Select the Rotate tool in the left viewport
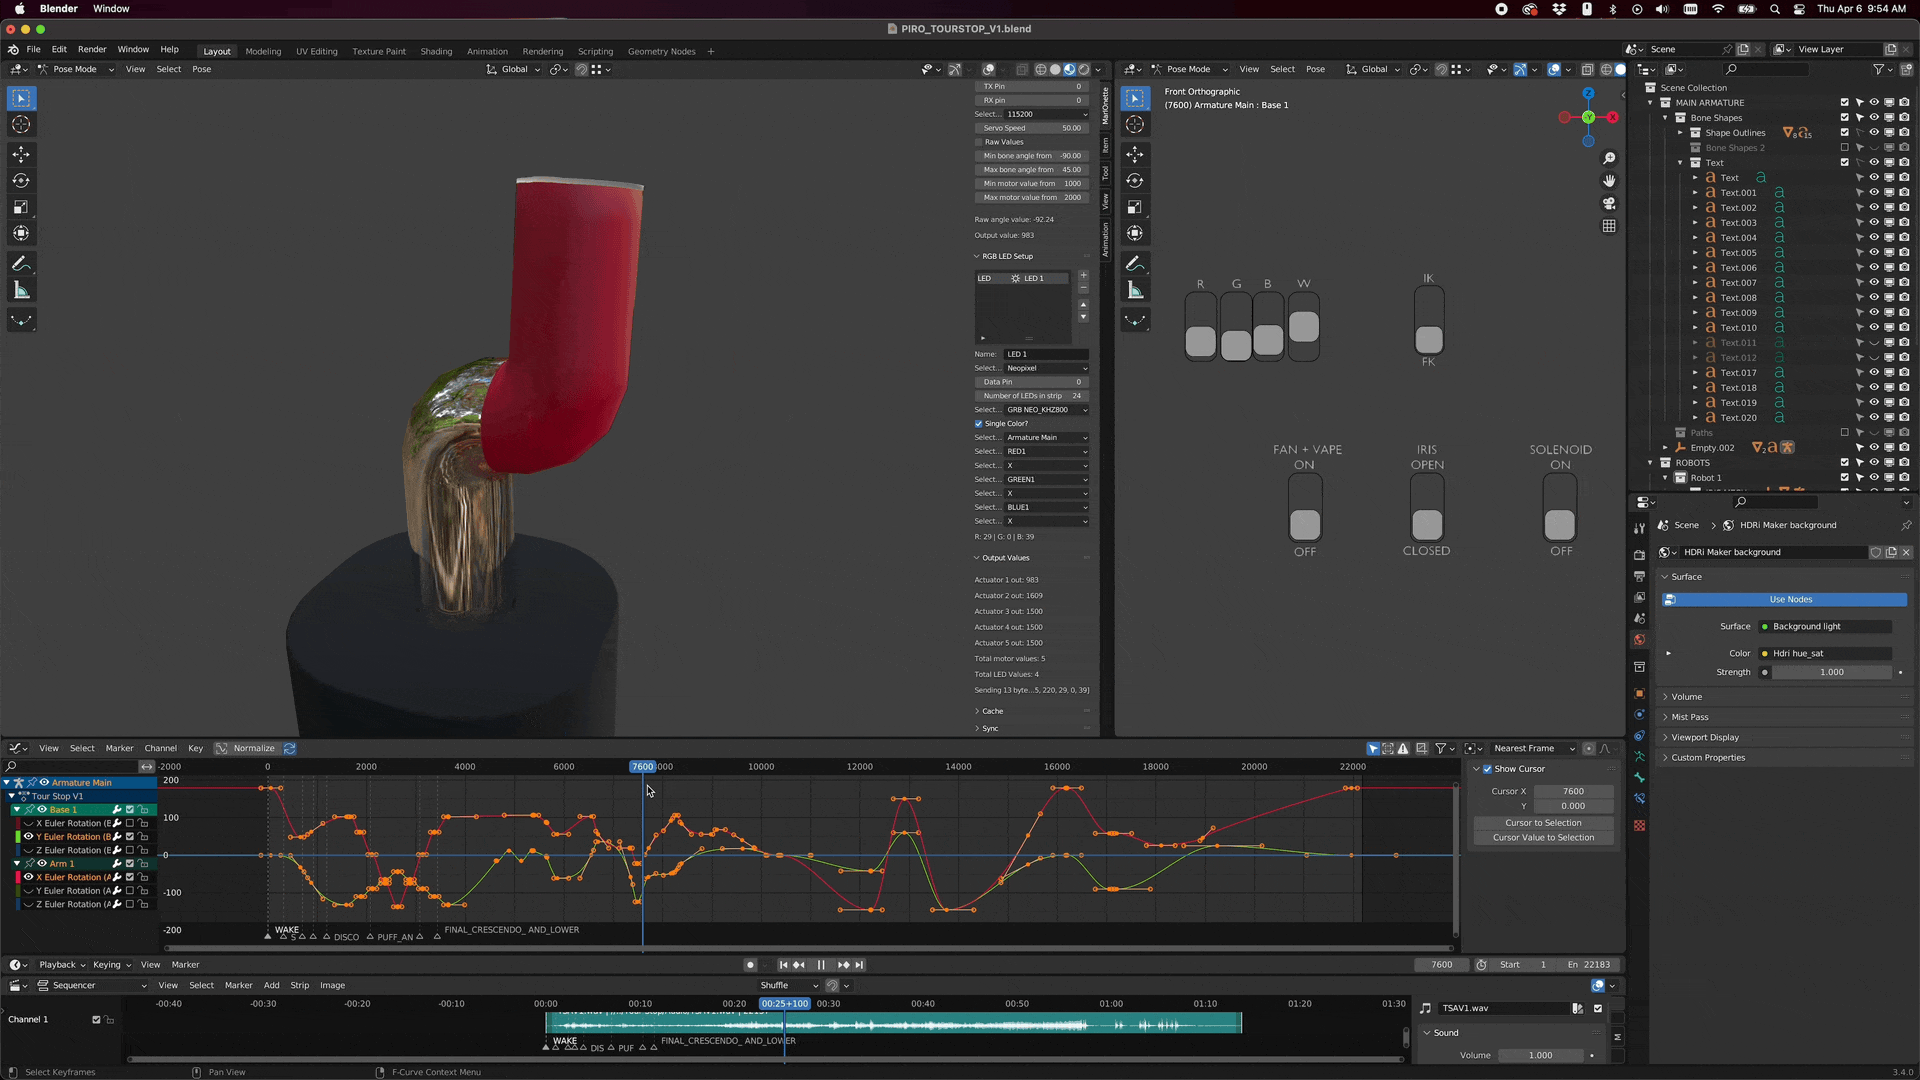 click(x=21, y=181)
